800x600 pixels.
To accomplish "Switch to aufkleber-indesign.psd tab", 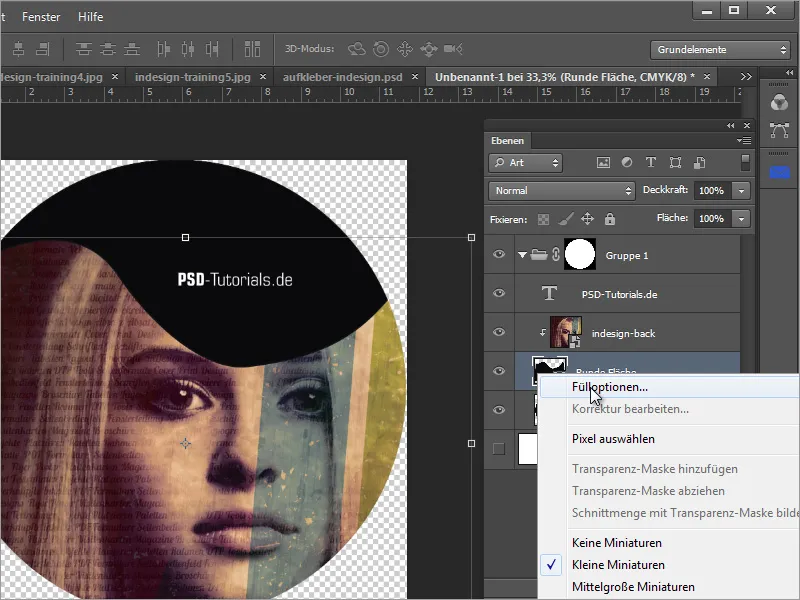I will [x=342, y=77].
